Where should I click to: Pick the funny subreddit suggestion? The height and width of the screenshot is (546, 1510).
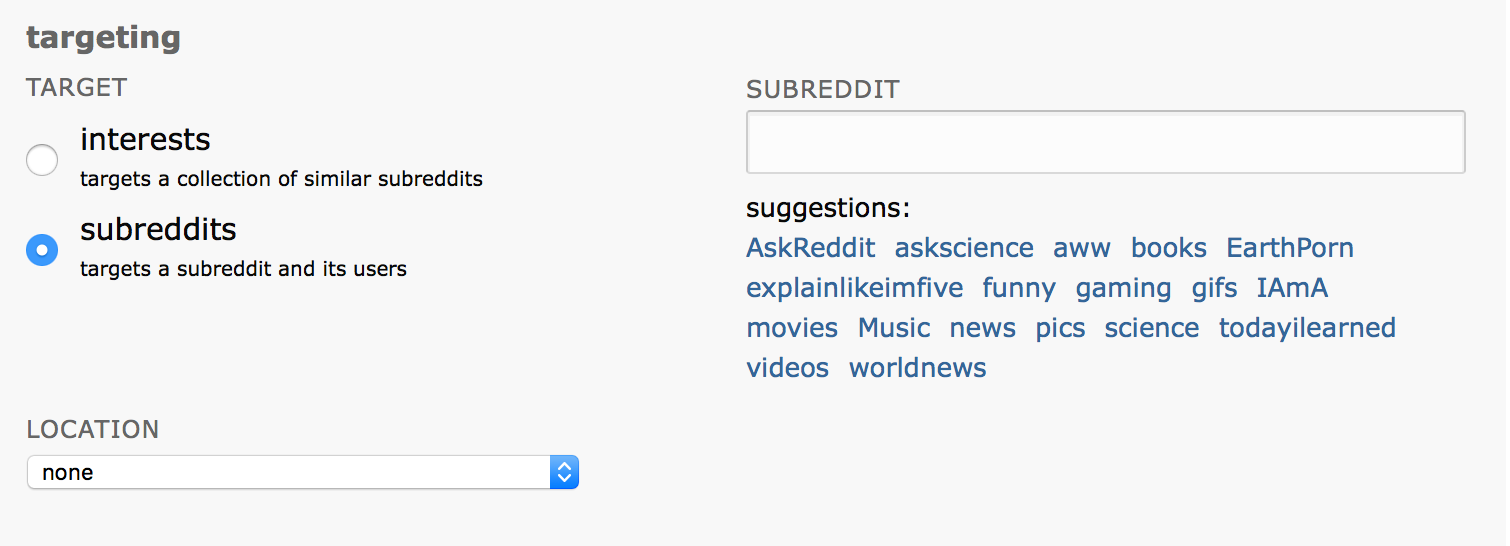[1019, 288]
